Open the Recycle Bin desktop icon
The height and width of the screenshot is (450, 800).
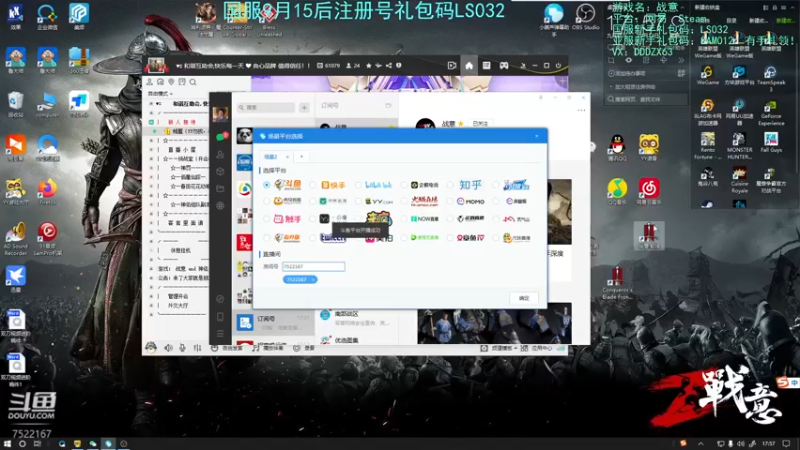pos(15,105)
